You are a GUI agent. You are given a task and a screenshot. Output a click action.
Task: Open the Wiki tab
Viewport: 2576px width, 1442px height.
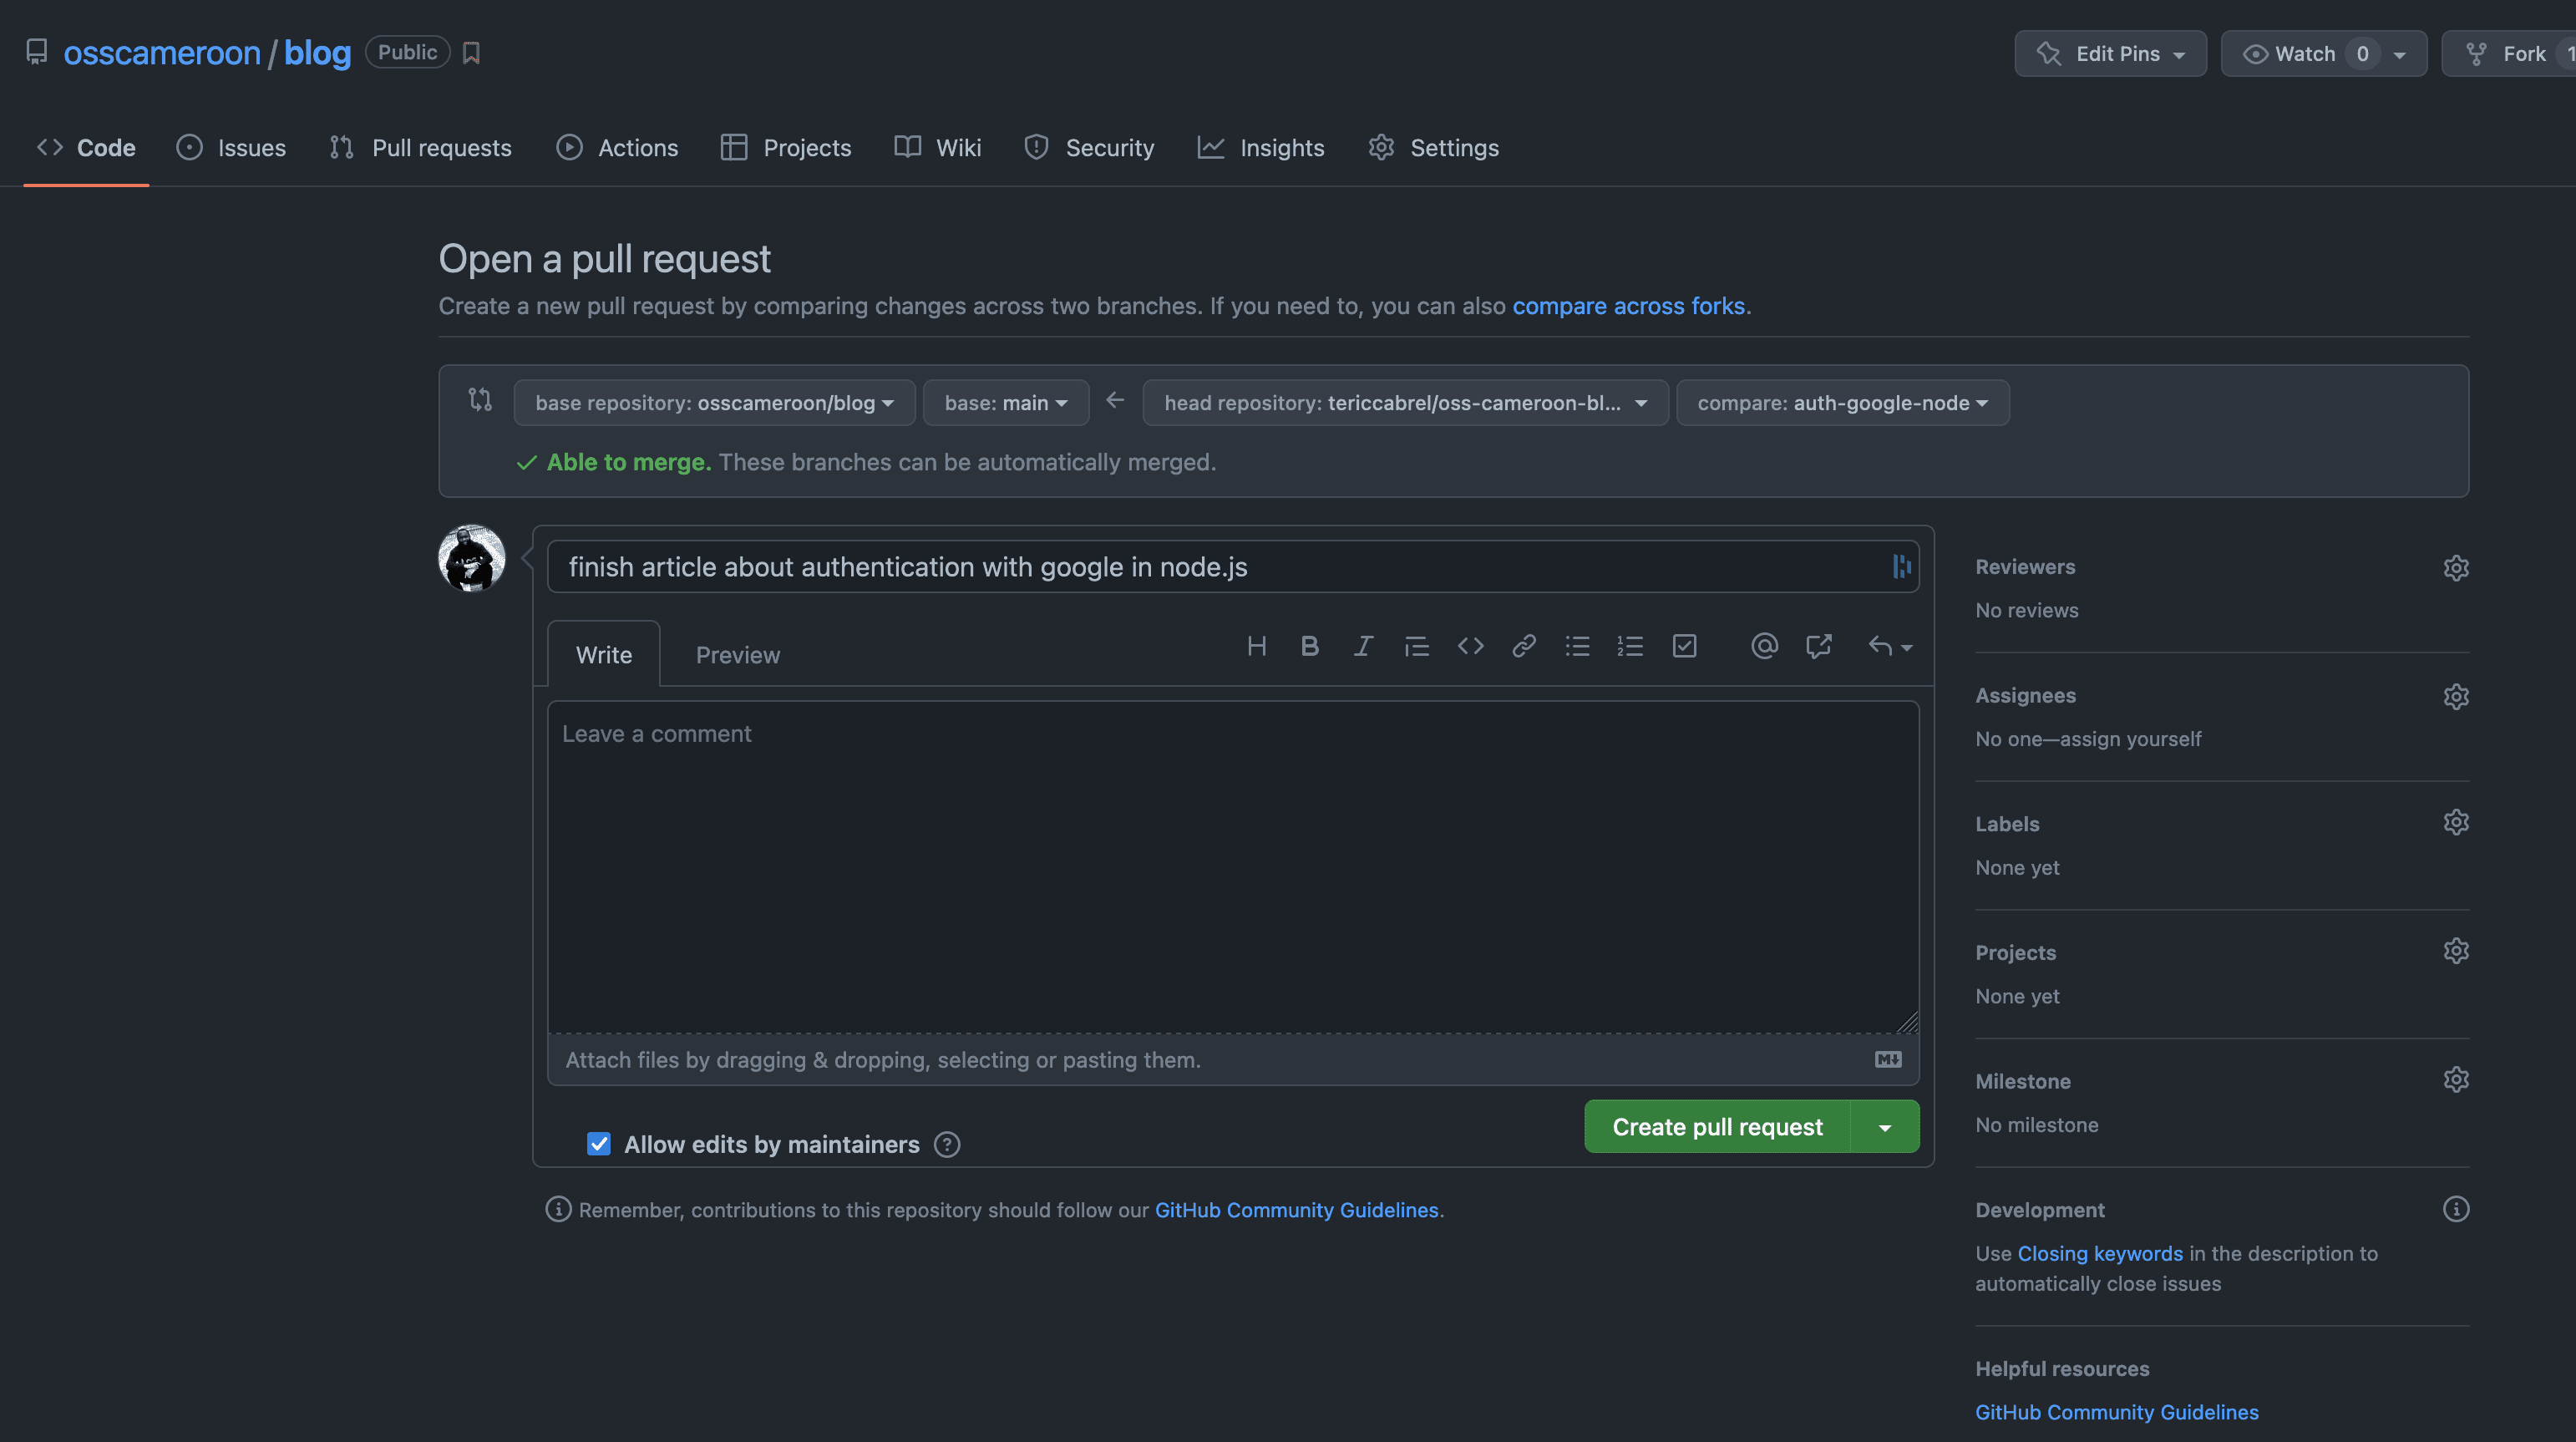(938, 148)
